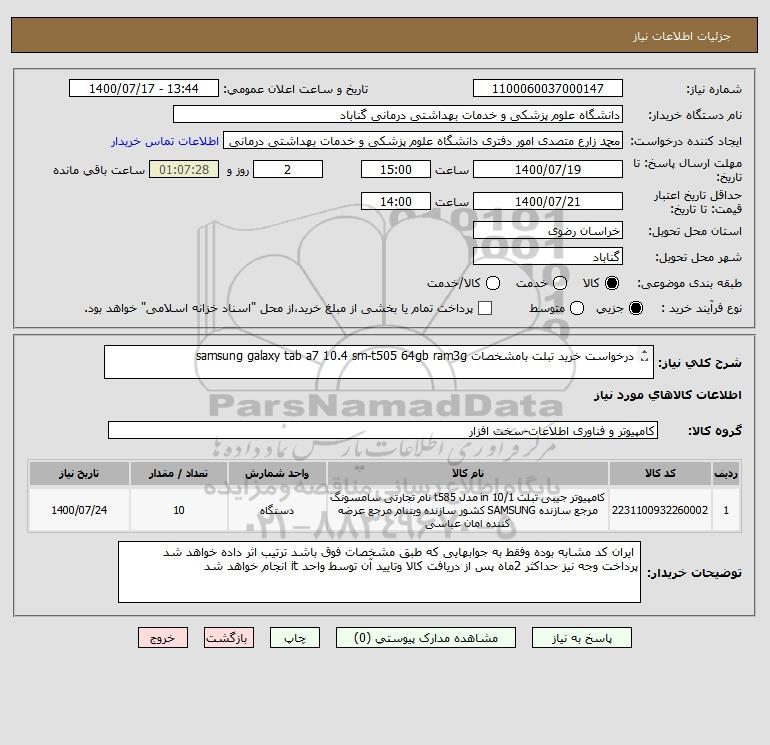Click the need date cell 1400/07/24
Screen dimensions: 770x745
[79, 510]
